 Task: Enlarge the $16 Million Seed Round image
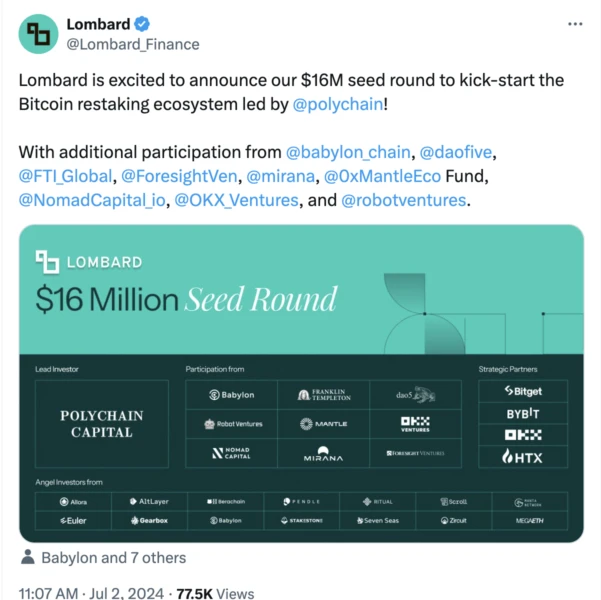pos(301,383)
